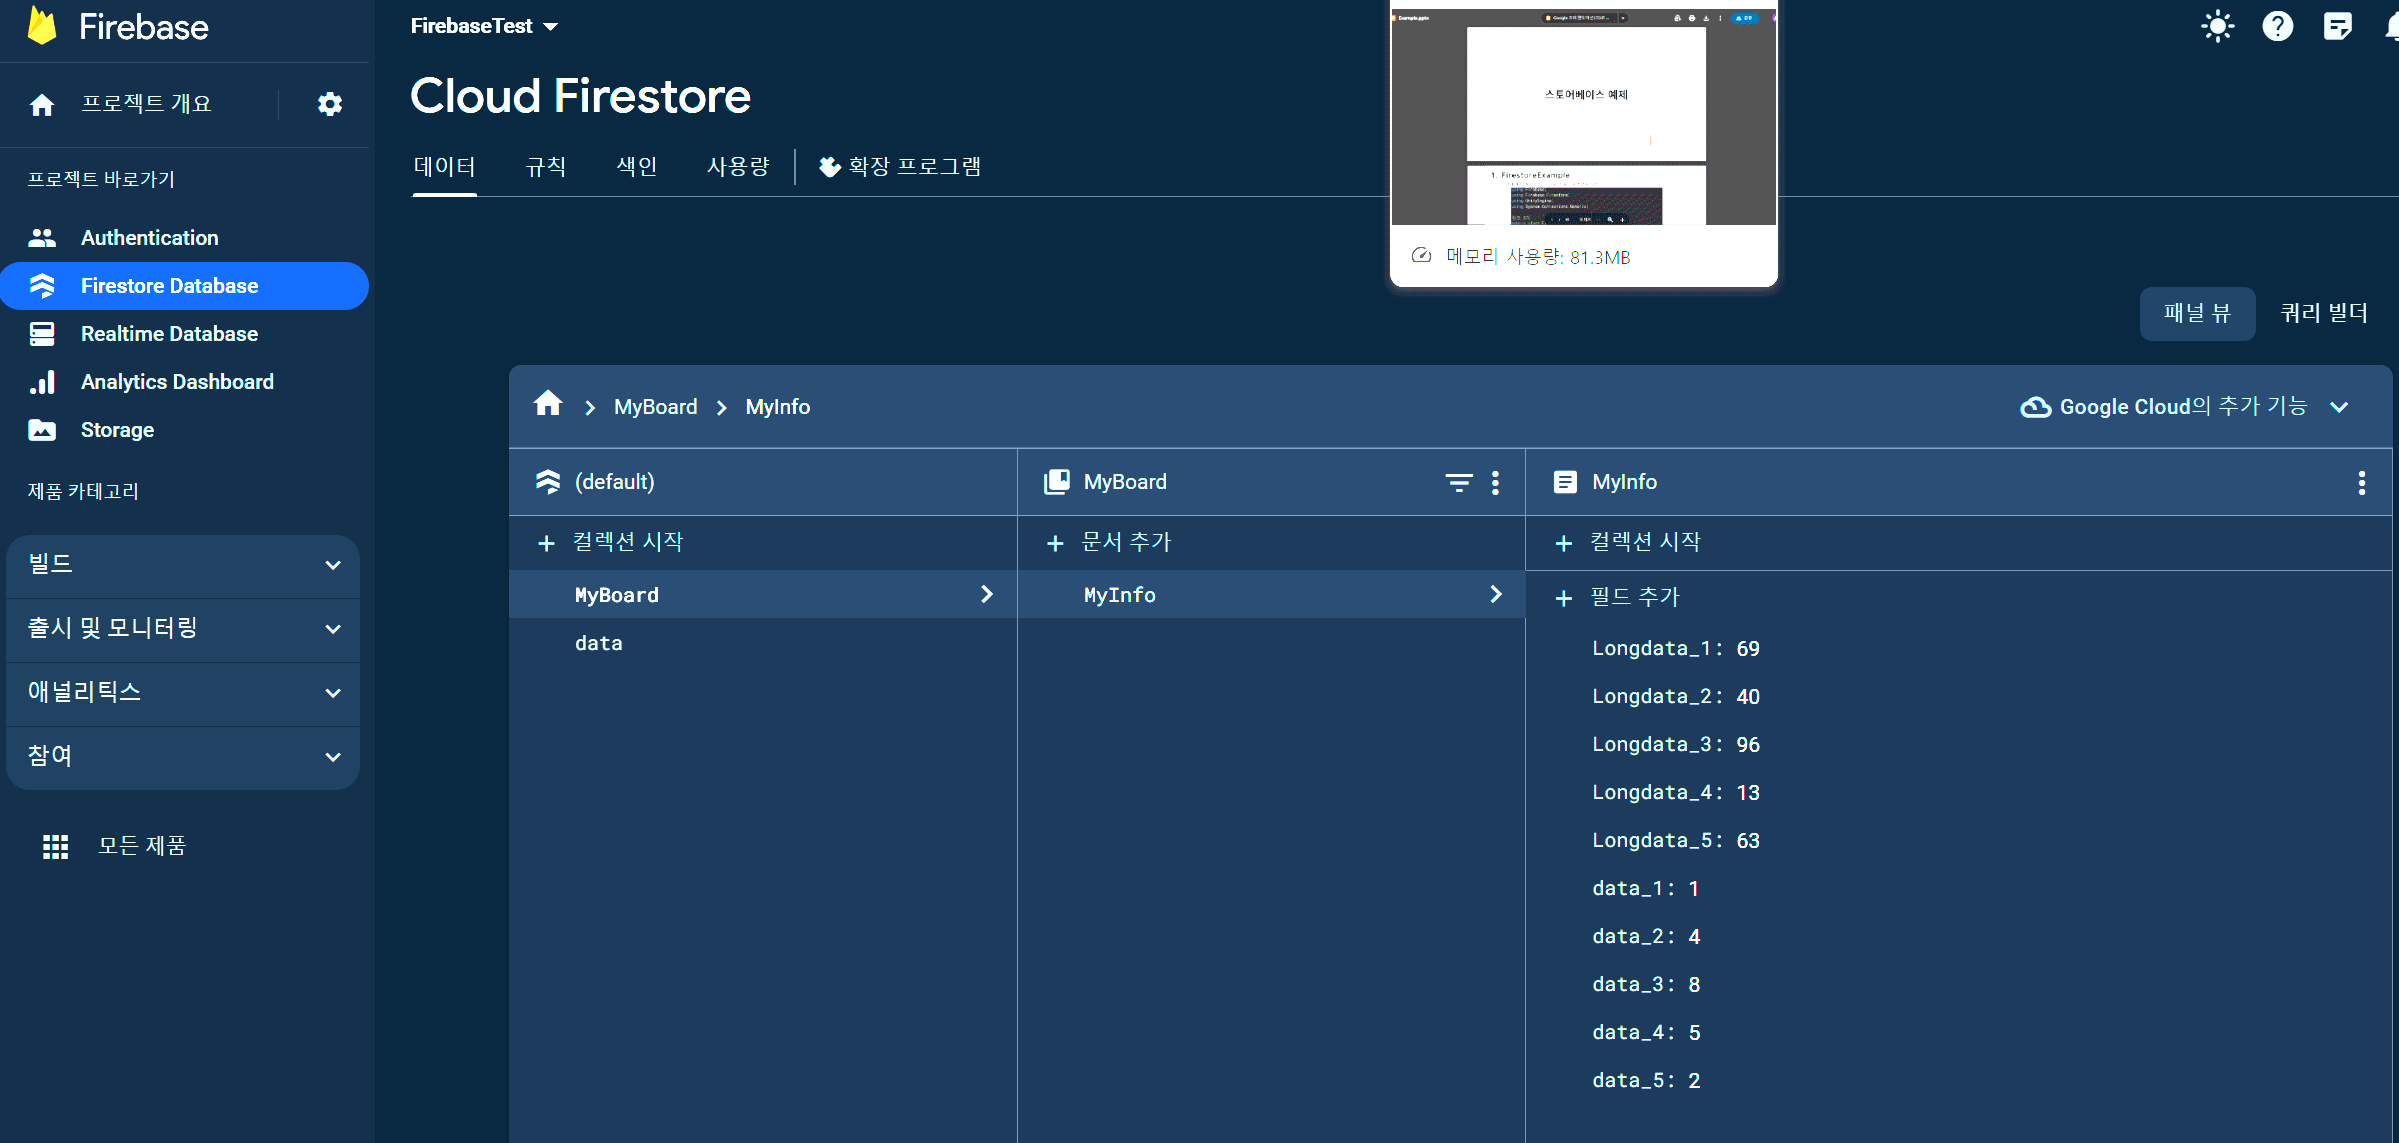Open the FirebaseTest project dropdown
The image size is (2399, 1143).
coord(484,26)
